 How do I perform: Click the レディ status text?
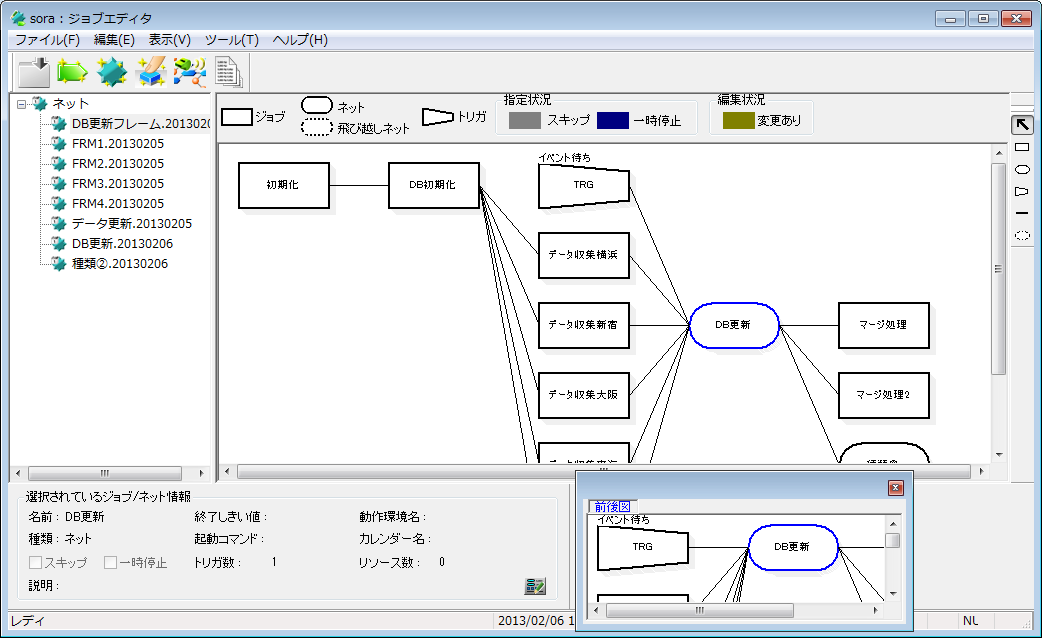pyautogui.click(x=28, y=621)
